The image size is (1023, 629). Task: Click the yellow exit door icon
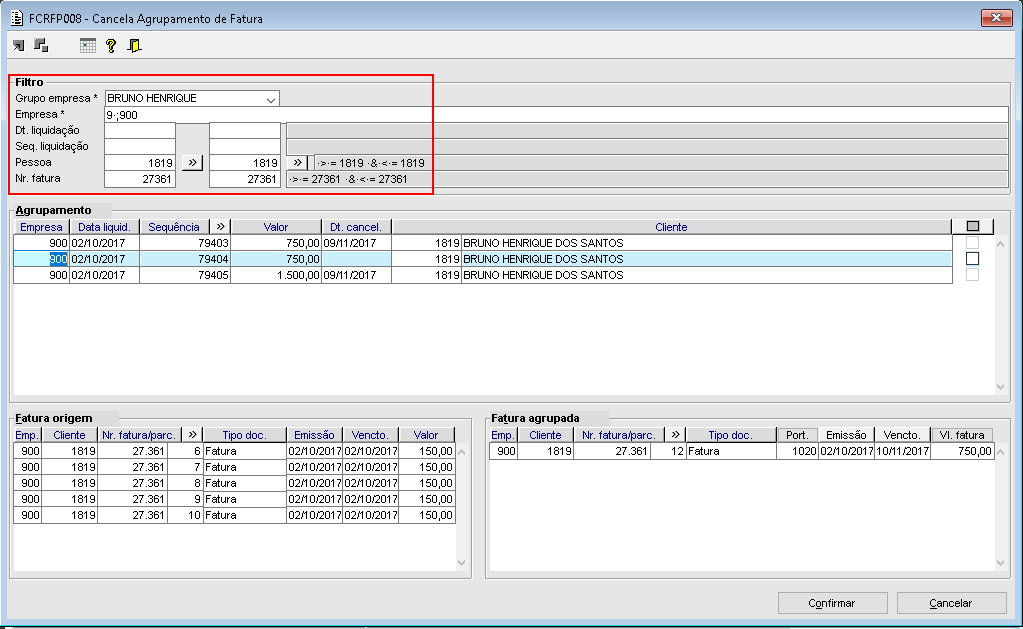click(134, 45)
